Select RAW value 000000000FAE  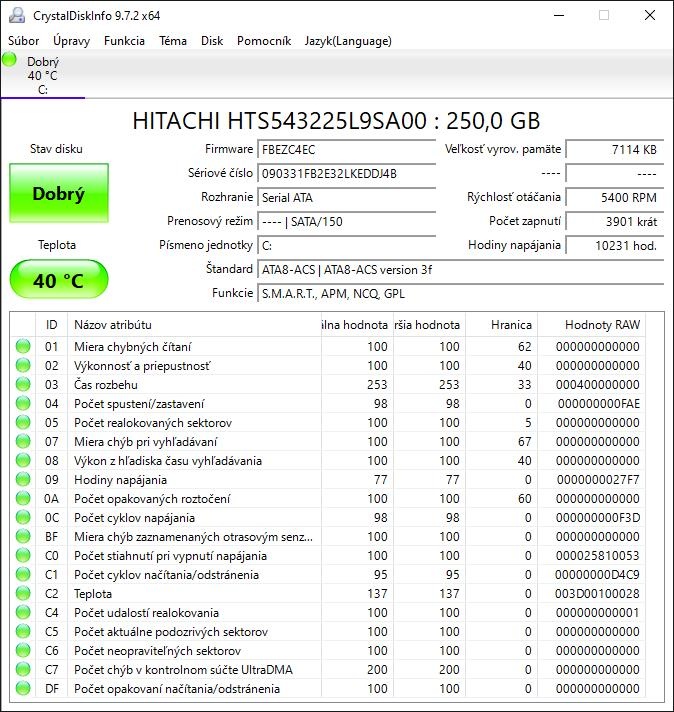(599, 404)
